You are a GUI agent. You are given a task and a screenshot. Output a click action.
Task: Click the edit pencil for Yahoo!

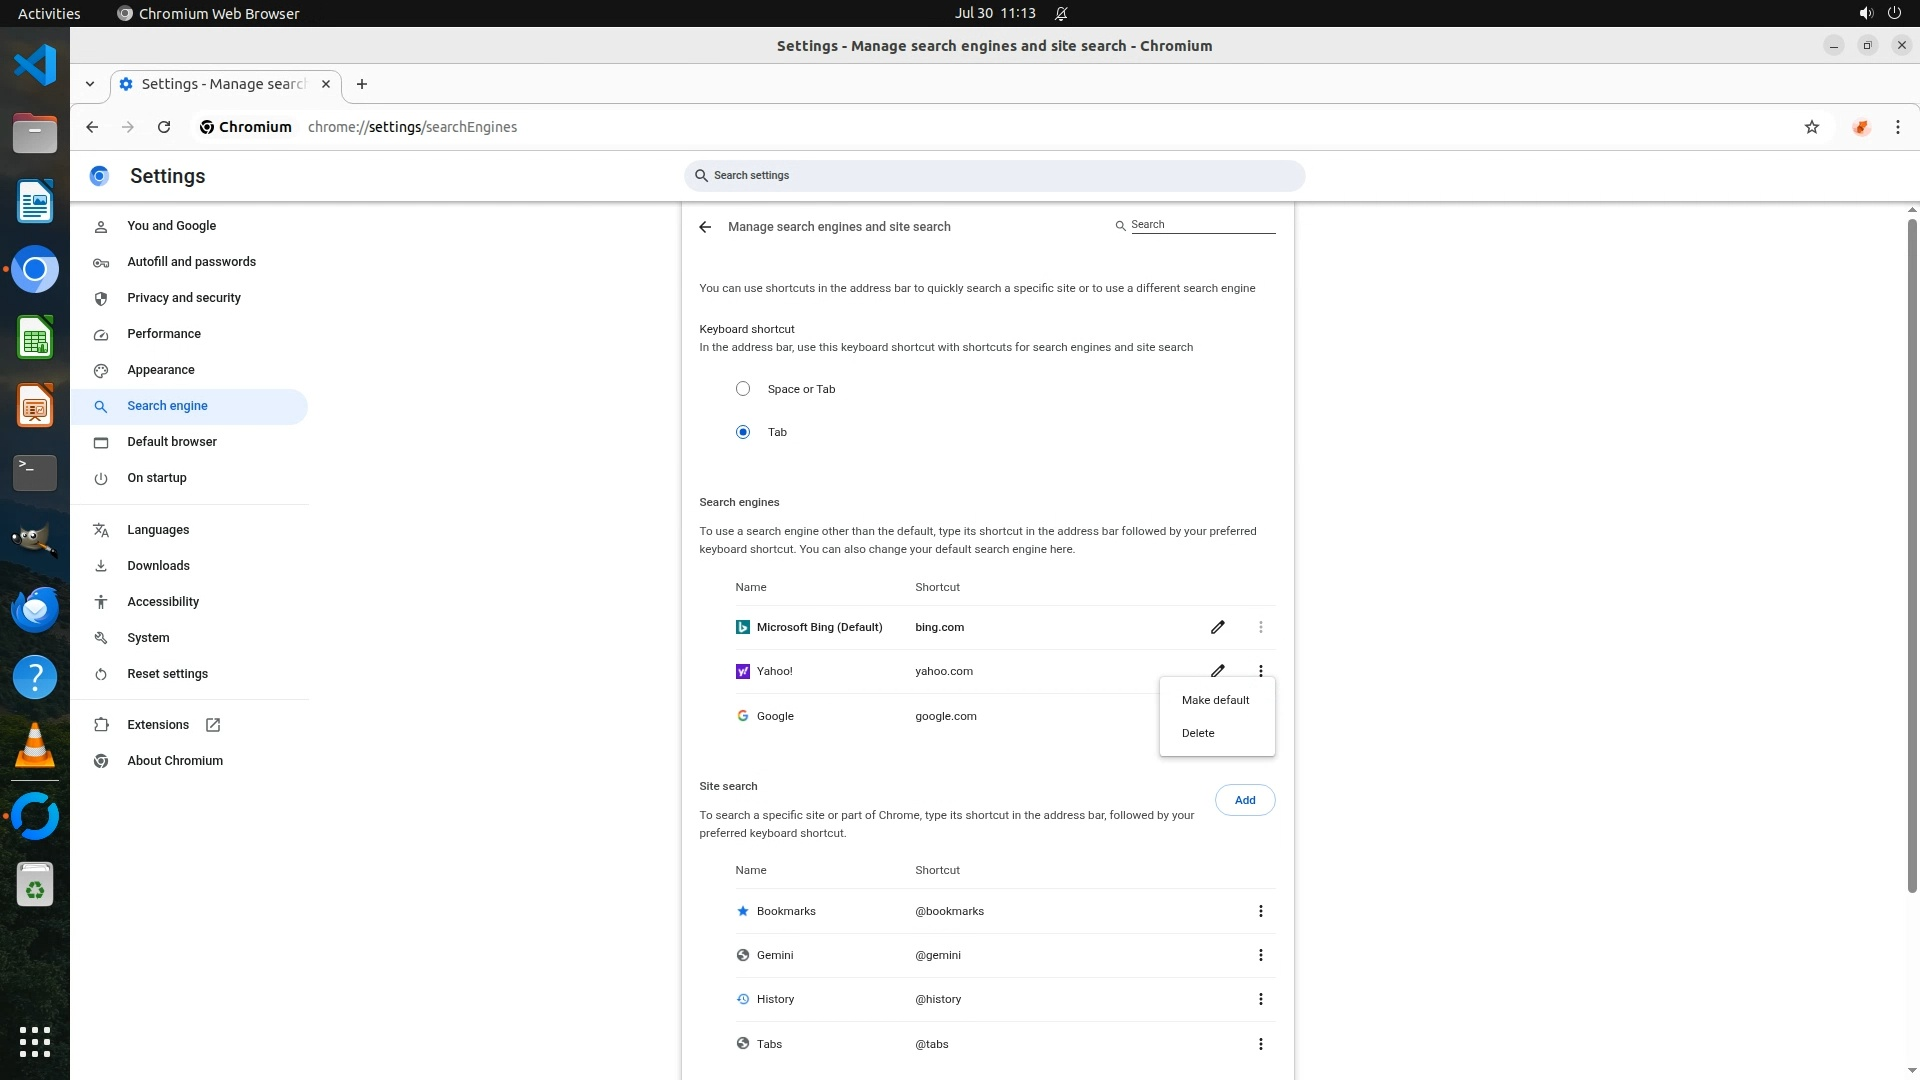pyautogui.click(x=1217, y=670)
